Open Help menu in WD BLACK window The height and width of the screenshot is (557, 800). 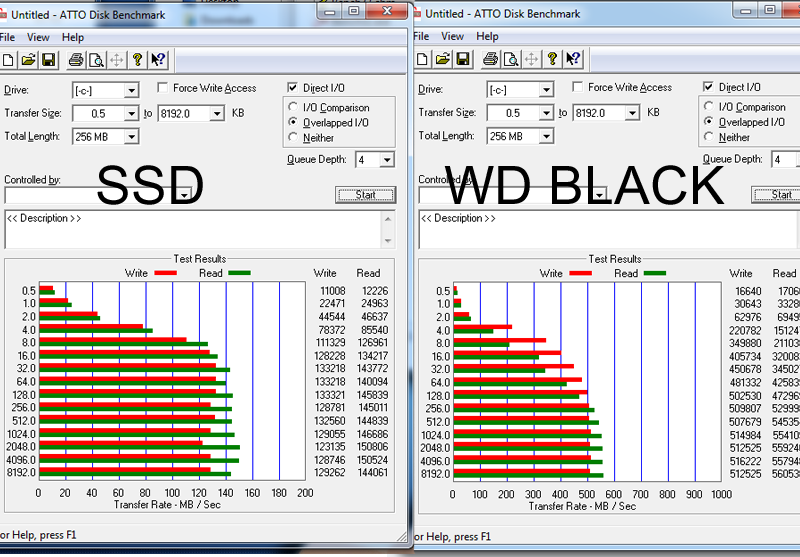tap(487, 36)
